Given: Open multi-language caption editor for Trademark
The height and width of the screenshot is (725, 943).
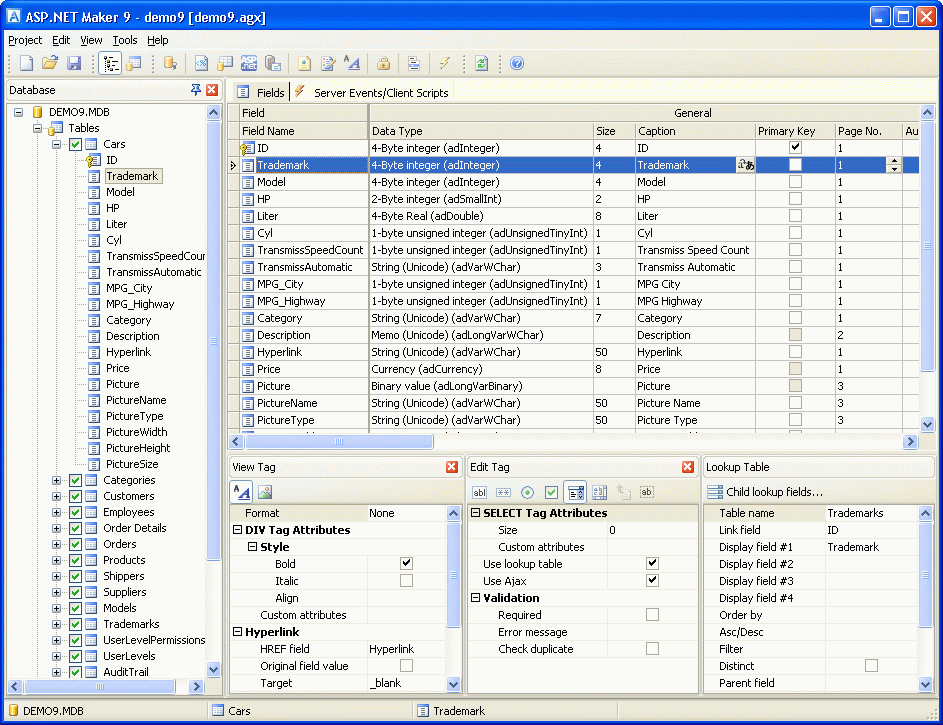Looking at the screenshot, I should (x=746, y=165).
